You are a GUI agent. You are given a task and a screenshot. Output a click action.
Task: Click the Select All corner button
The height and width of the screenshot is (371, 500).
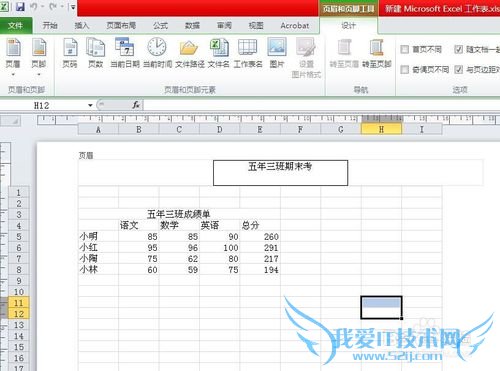[x=11, y=121]
